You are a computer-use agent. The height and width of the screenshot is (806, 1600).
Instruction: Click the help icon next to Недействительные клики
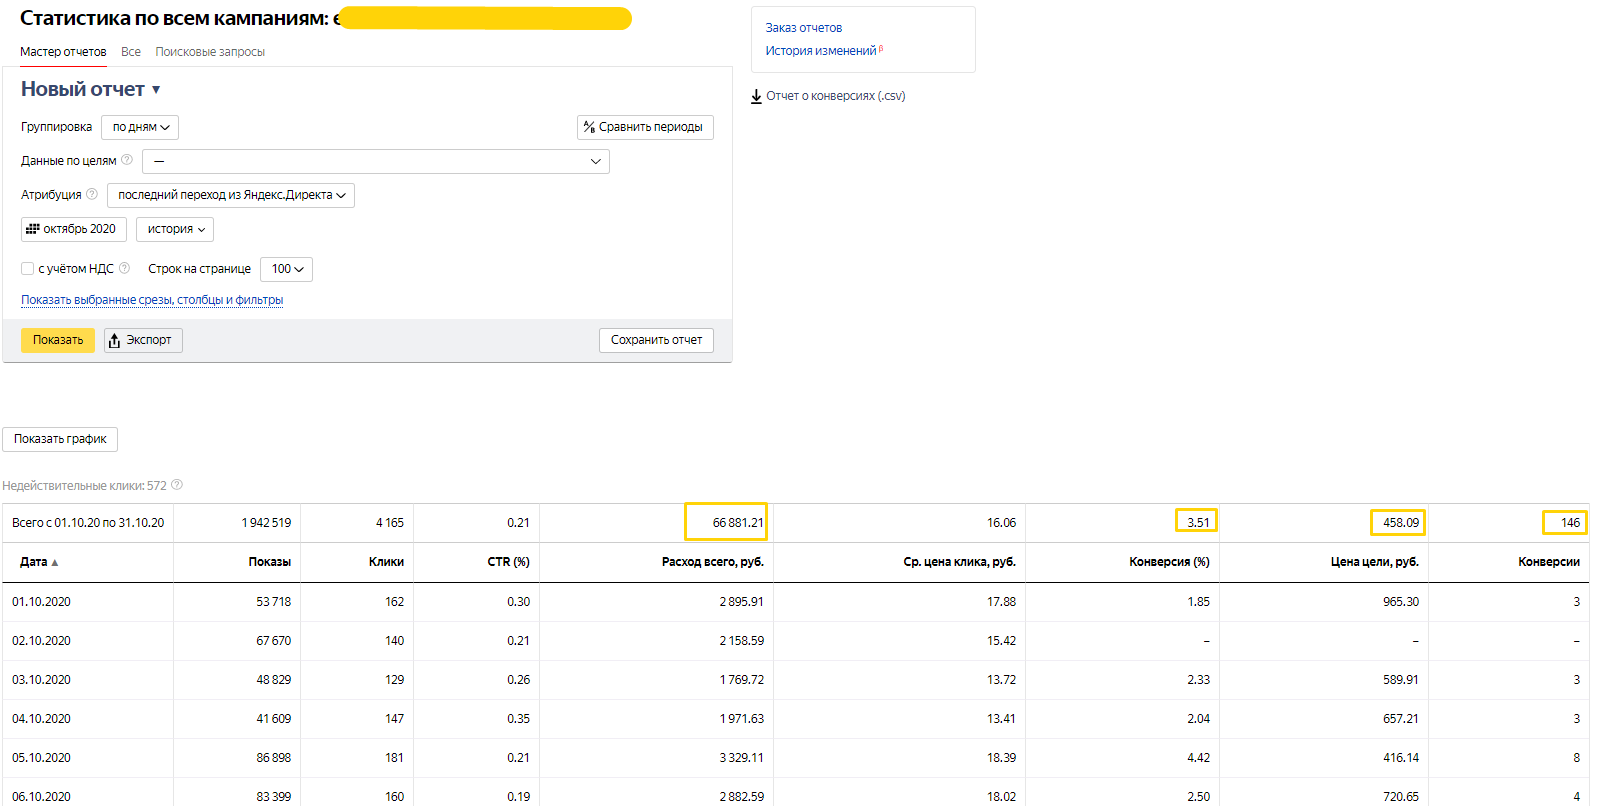pyautogui.click(x=177, y=485)
